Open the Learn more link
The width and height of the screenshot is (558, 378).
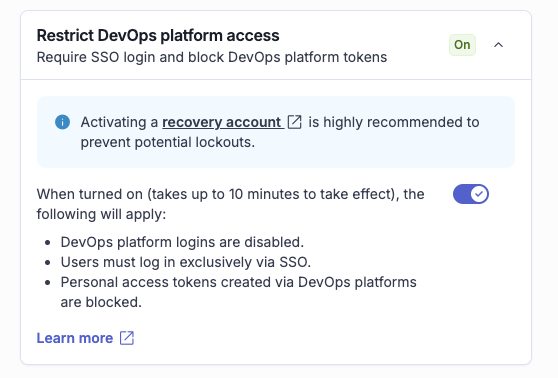click(75, 338)
